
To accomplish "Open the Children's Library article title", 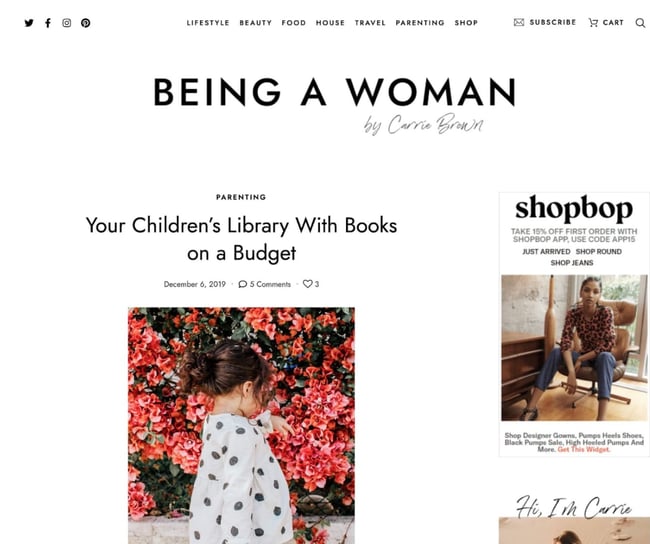I will coord(241,239).
